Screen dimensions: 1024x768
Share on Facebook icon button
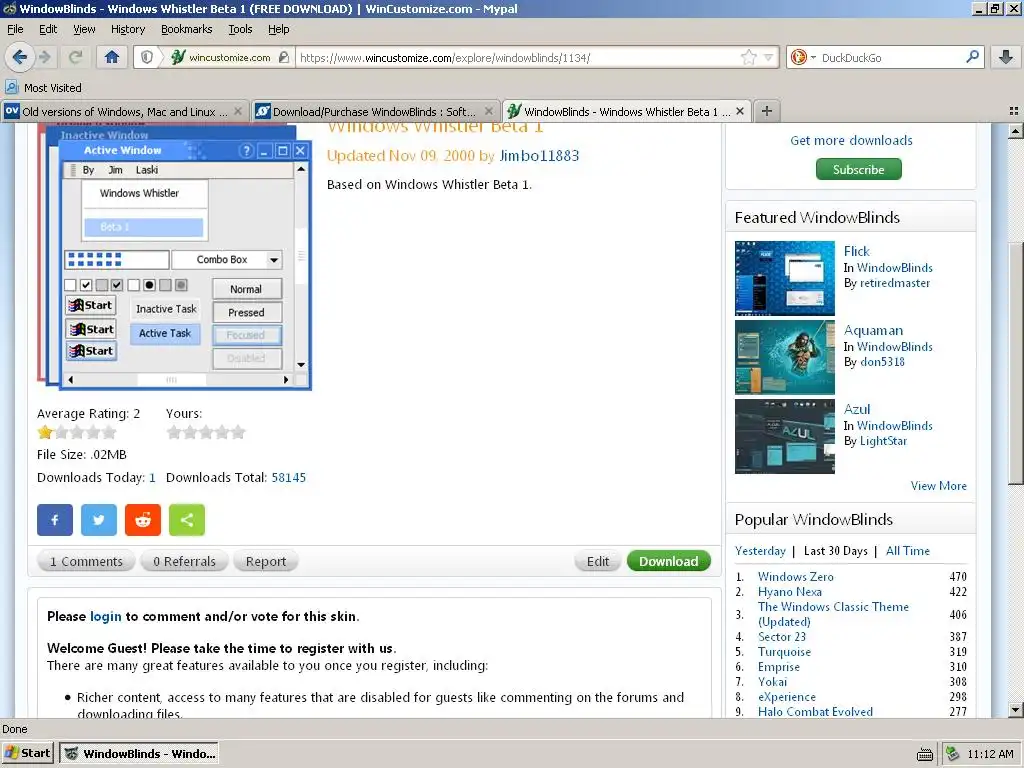(x=55, y=520)
